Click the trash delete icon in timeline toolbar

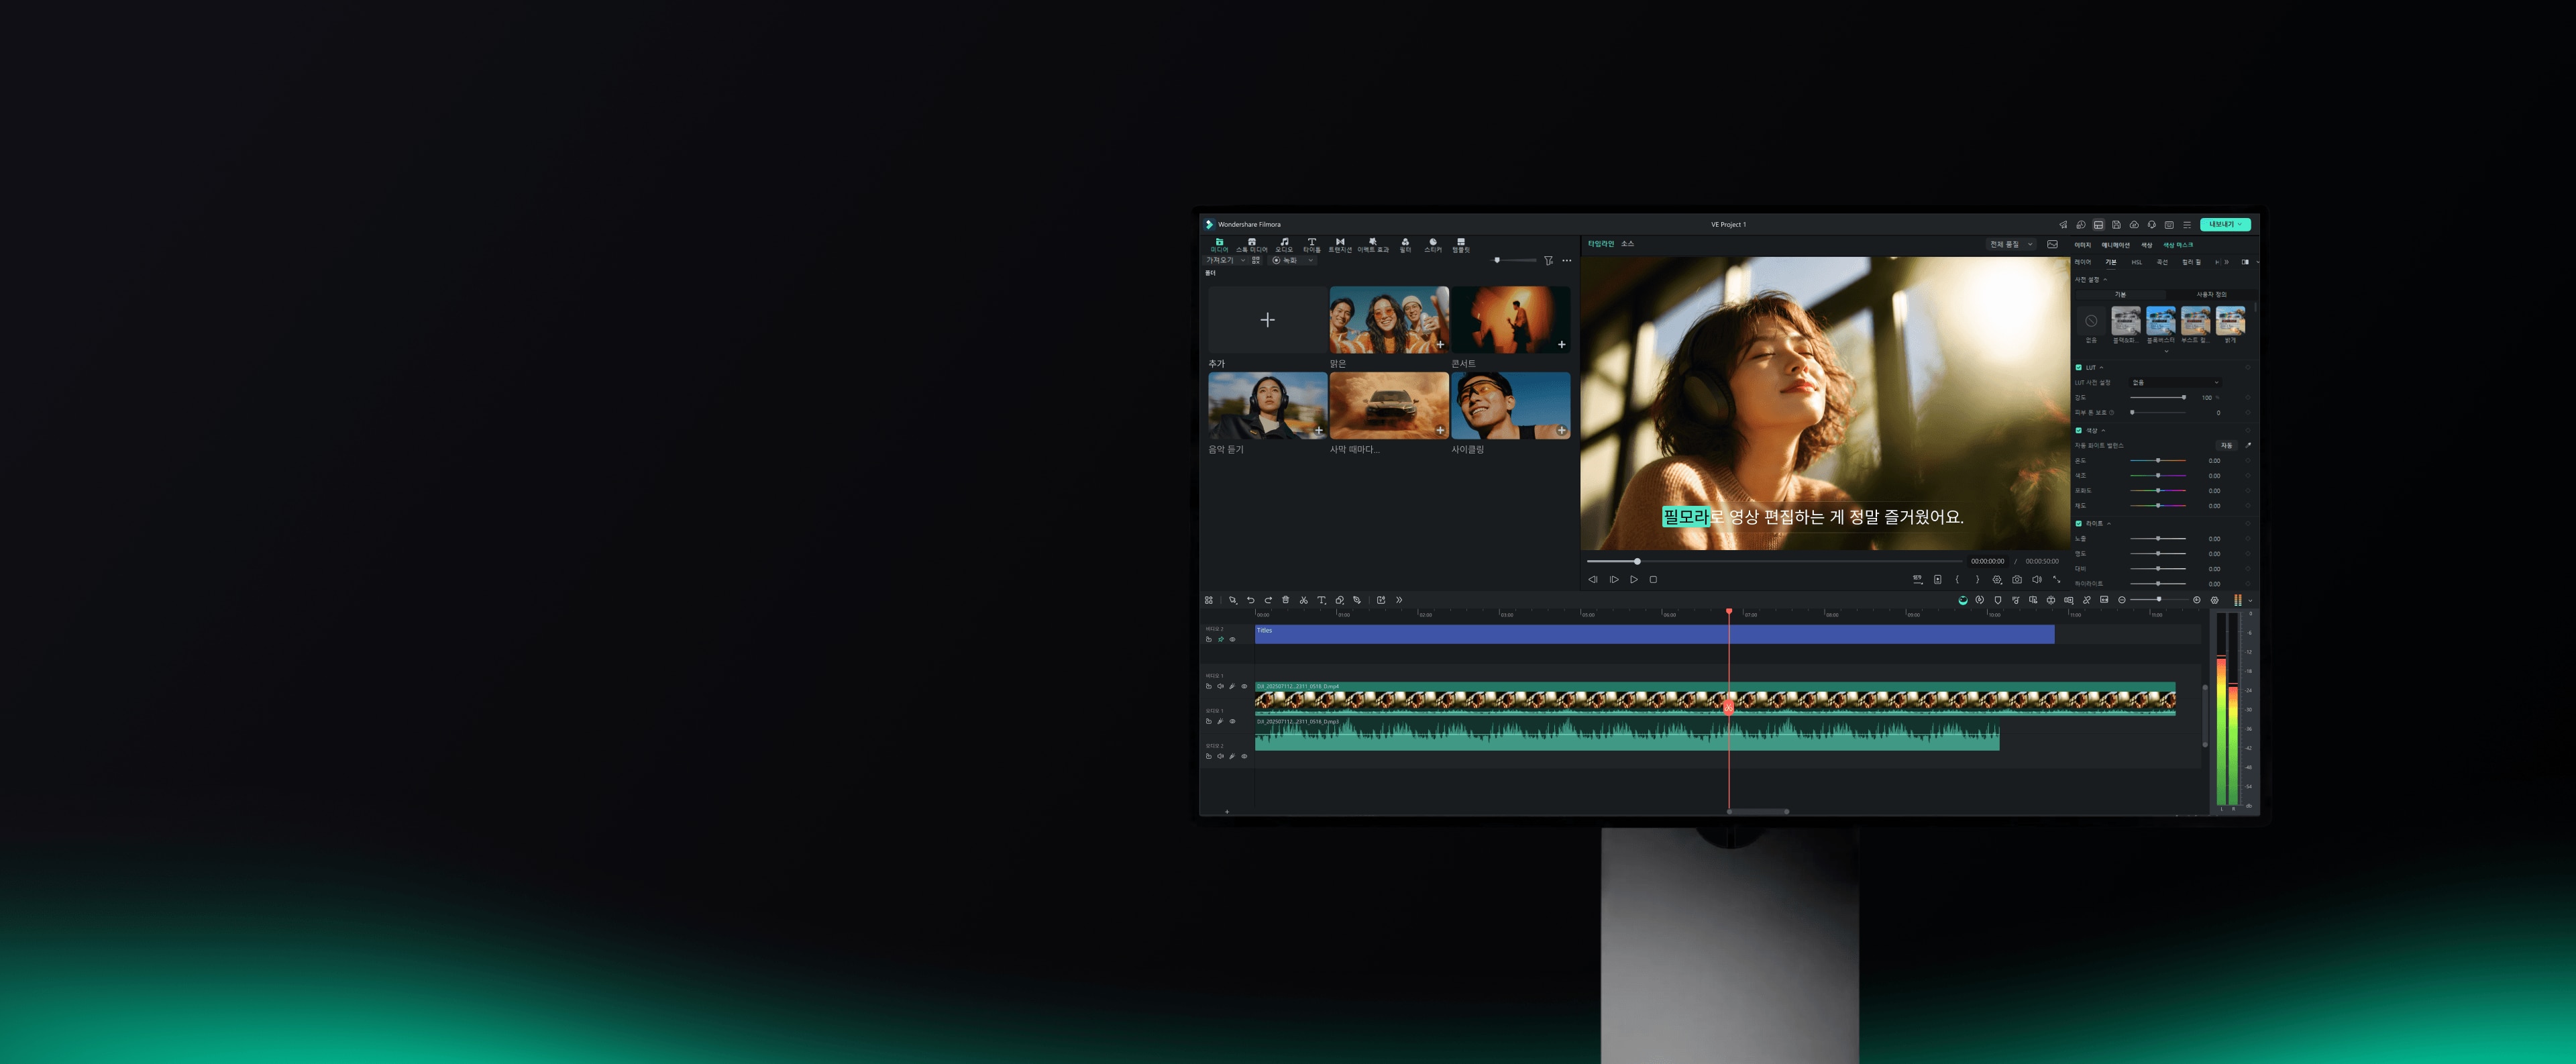pos(1286,600)
